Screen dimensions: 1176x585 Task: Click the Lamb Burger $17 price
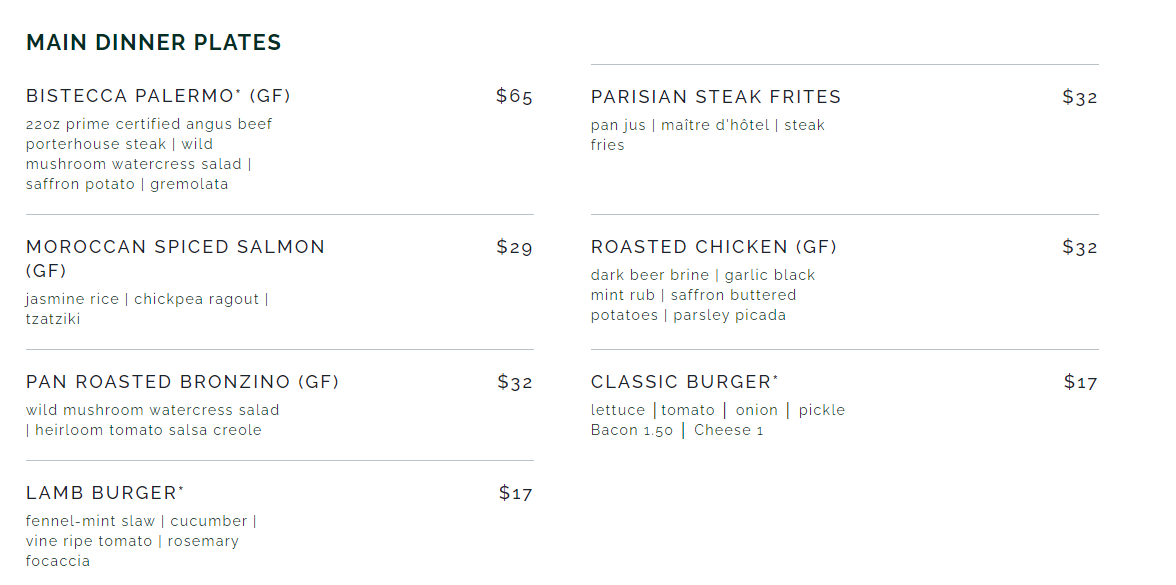(515, 493)
